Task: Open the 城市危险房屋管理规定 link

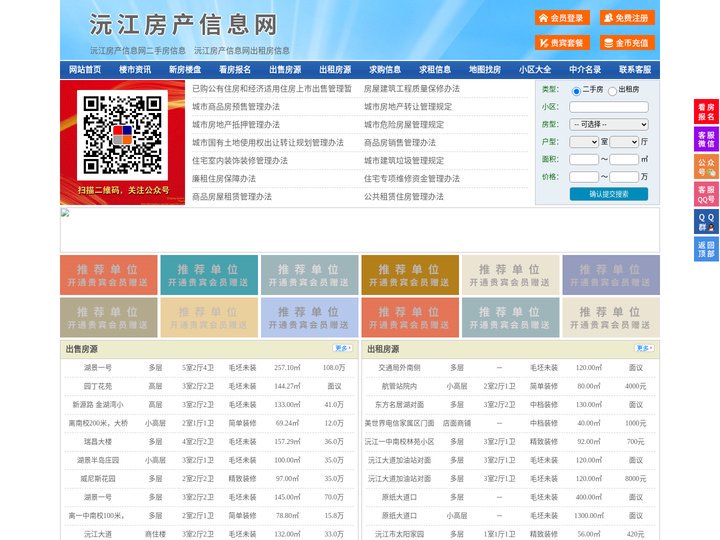Action: pos(404,124)
